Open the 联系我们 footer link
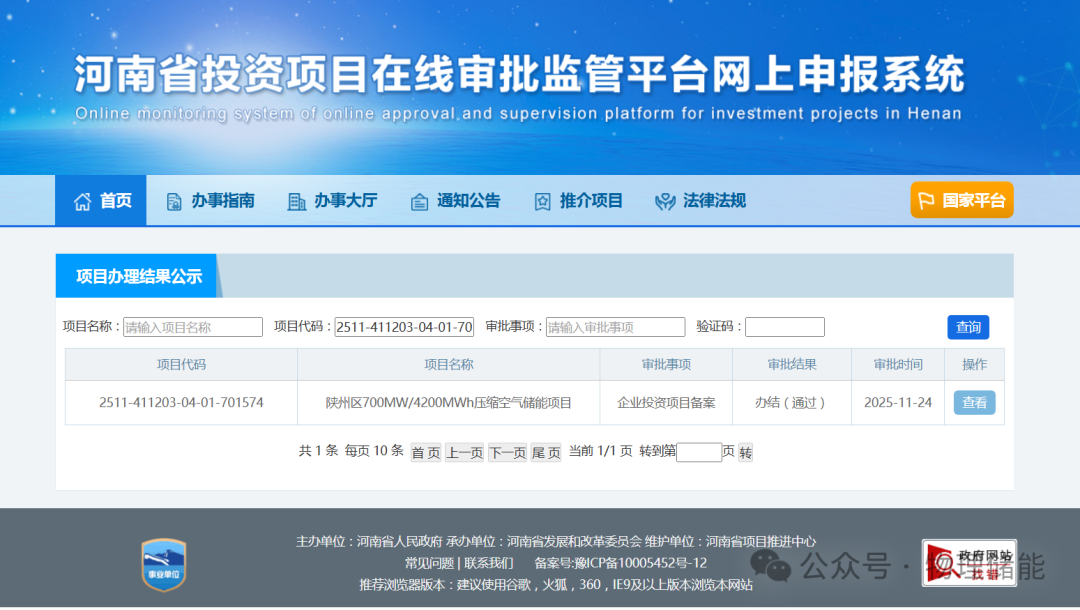The width and height of the screenshot is (1080, 610). tap(488, 563)
